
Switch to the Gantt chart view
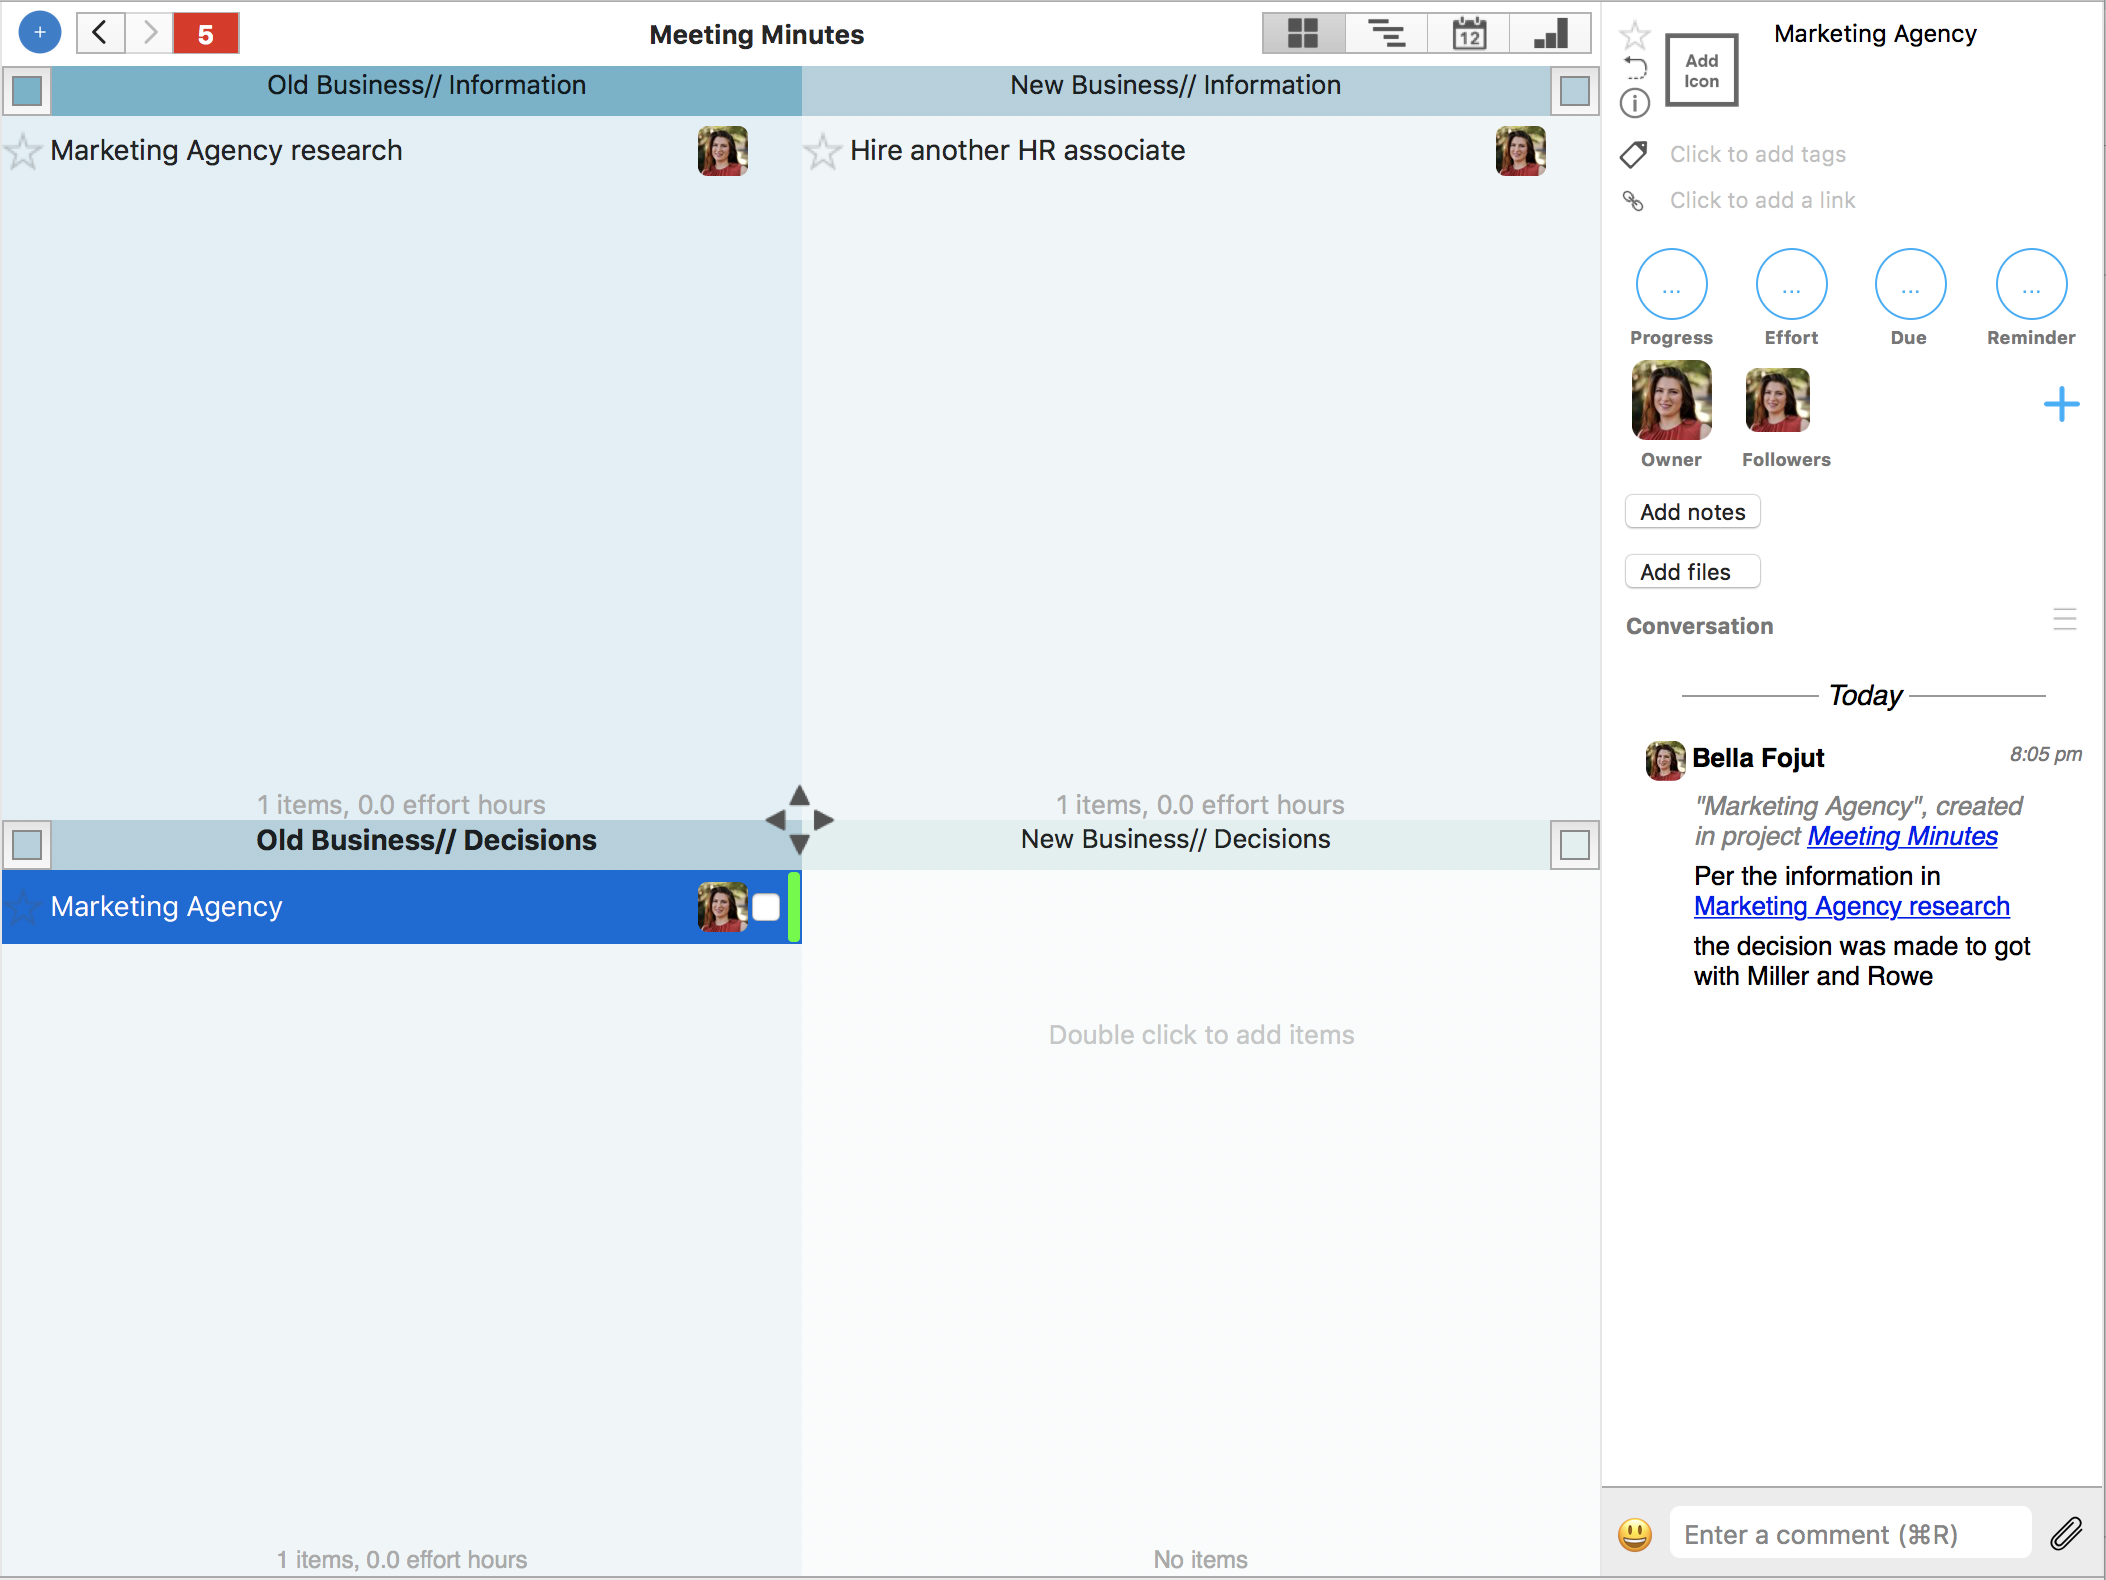[x=1385, y=32]
